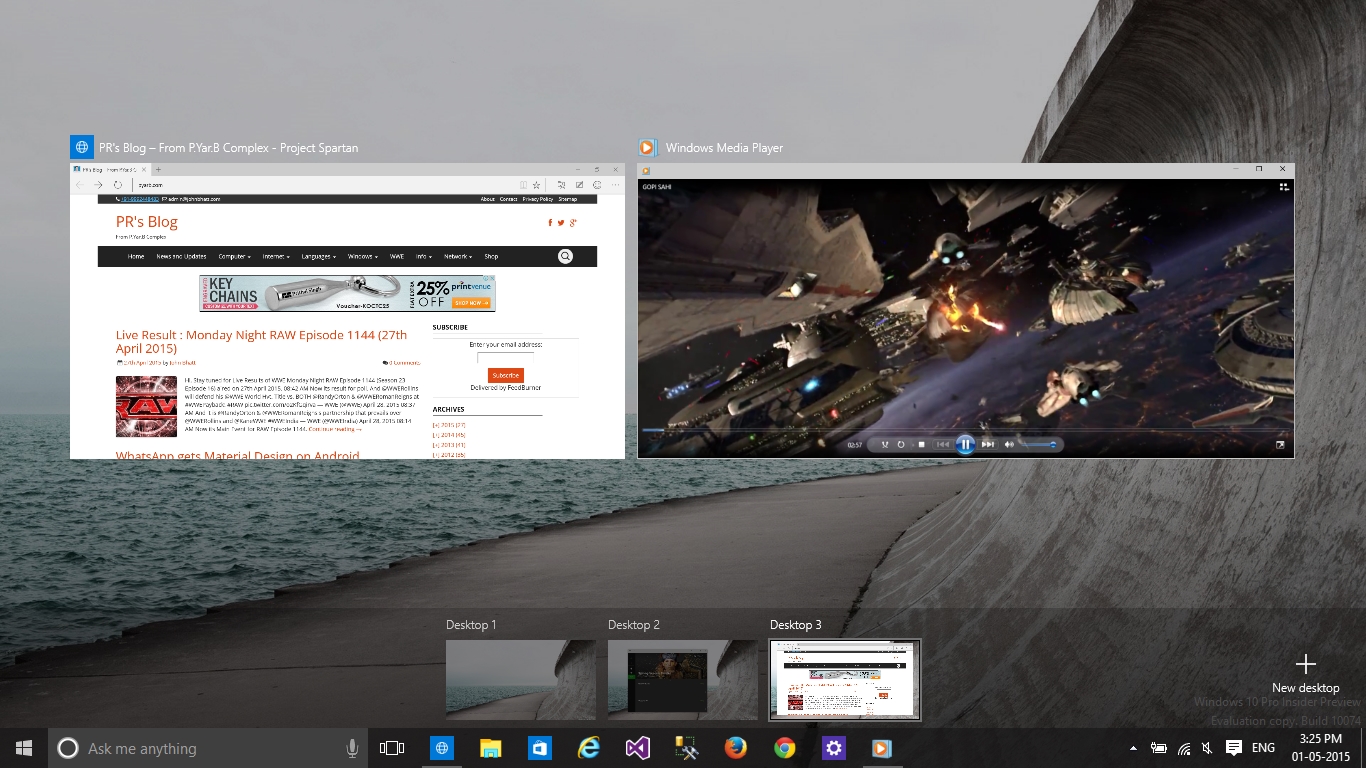Click the muted volume tray icon

tap(1208, 748)
